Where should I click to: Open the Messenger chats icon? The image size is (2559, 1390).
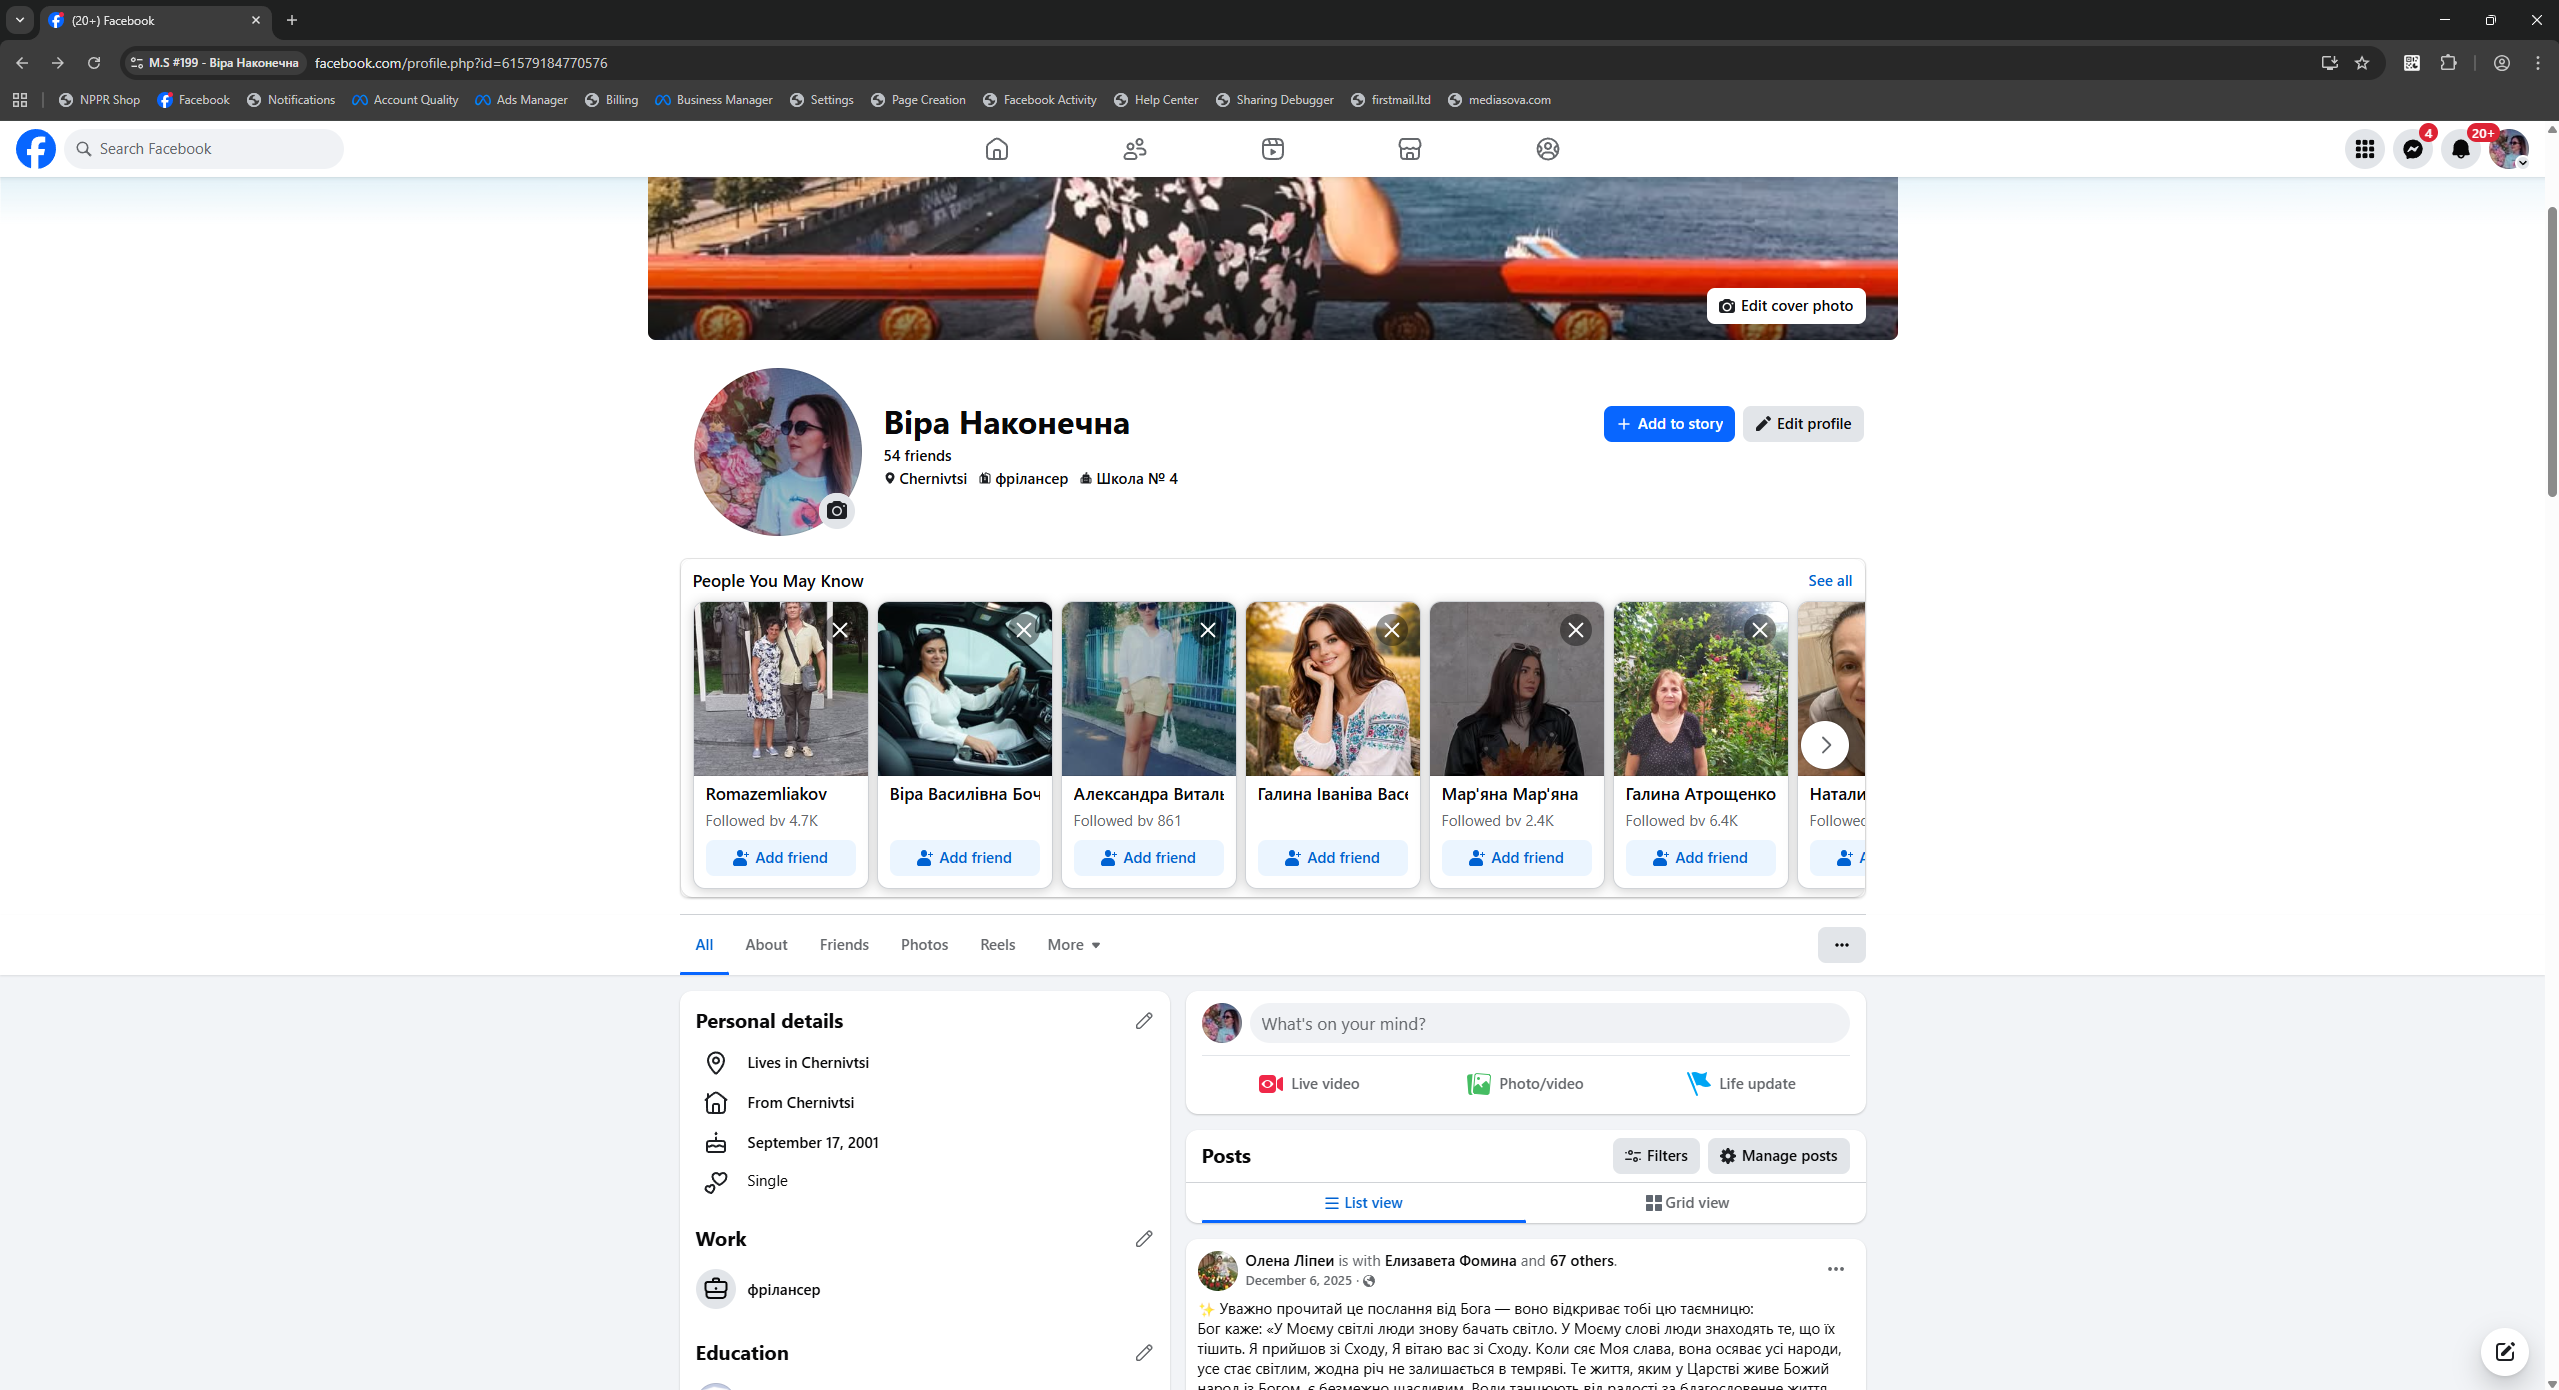(x=2412, y=149)
